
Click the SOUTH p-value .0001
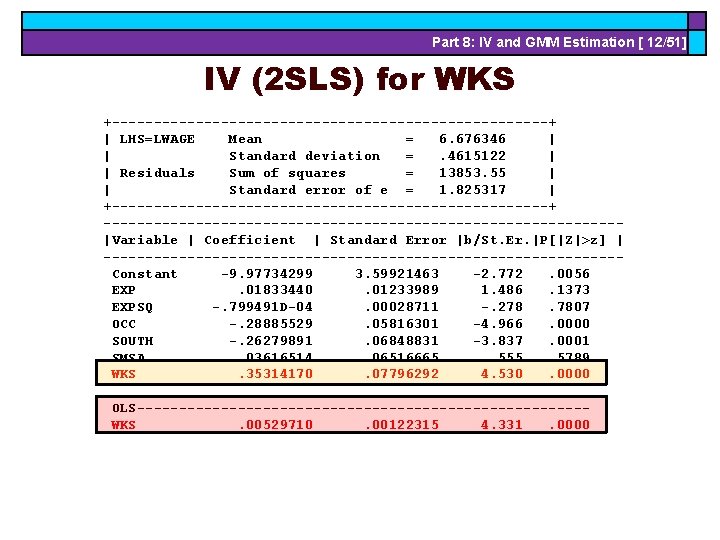tap(569, 341)
